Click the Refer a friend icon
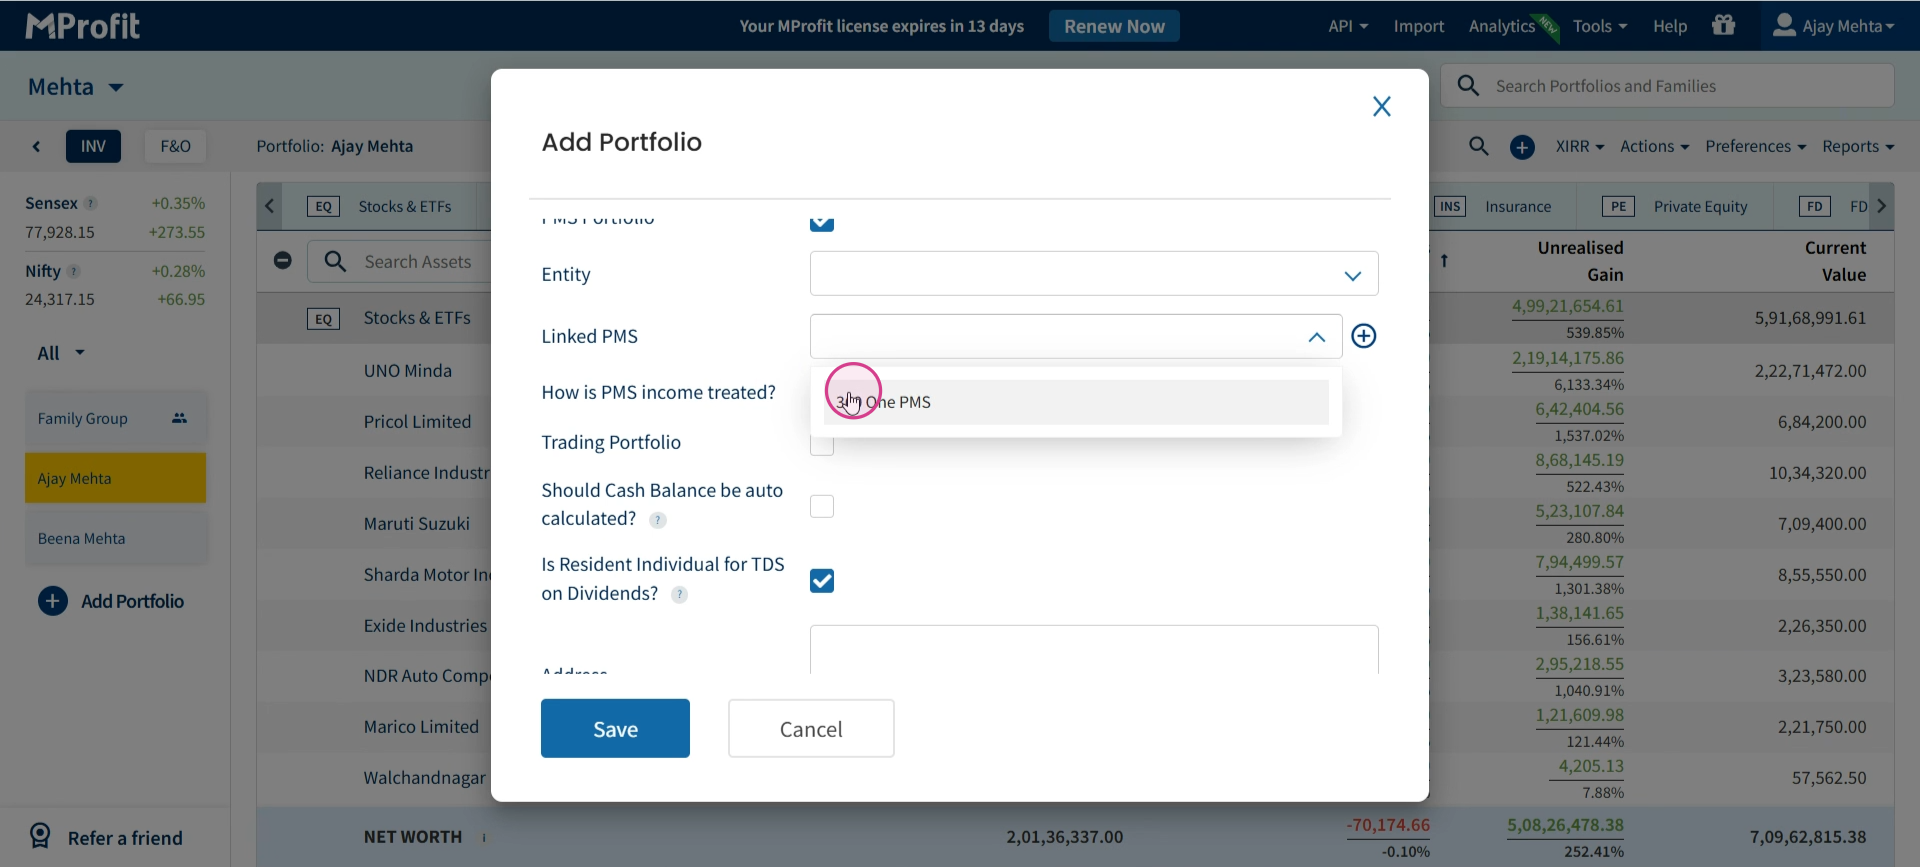Screen dimensions: 1920x867 pyautogui.click(x=40, y=836)
